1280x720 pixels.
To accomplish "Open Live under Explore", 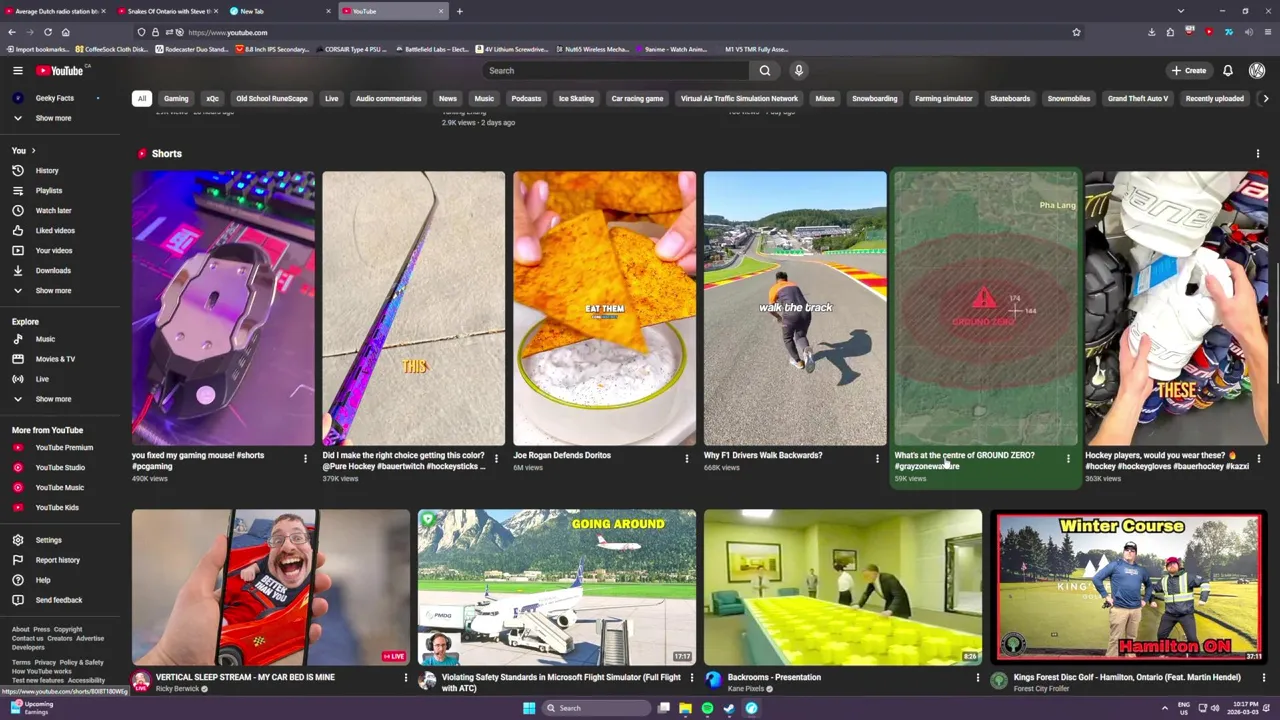I will (42, 379).
